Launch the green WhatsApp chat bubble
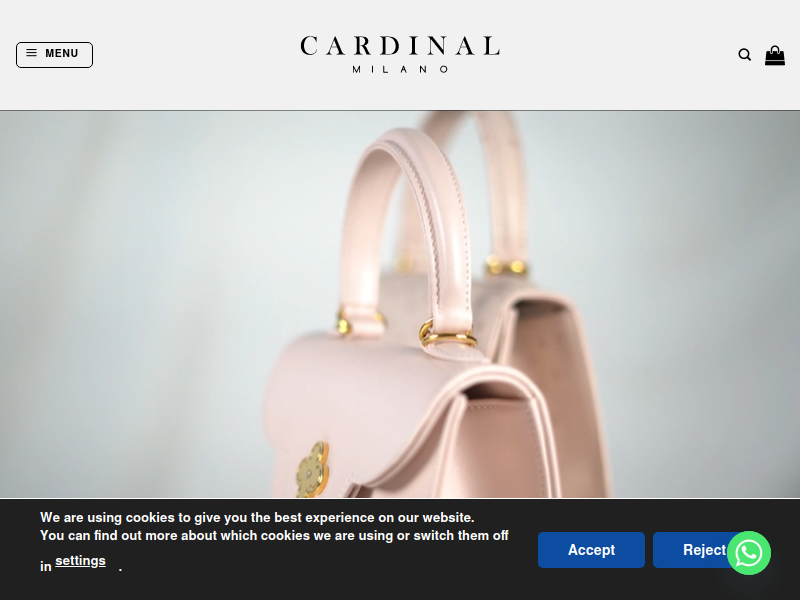Viewport: 800px width, 600px height. click(x=748, y=553)
